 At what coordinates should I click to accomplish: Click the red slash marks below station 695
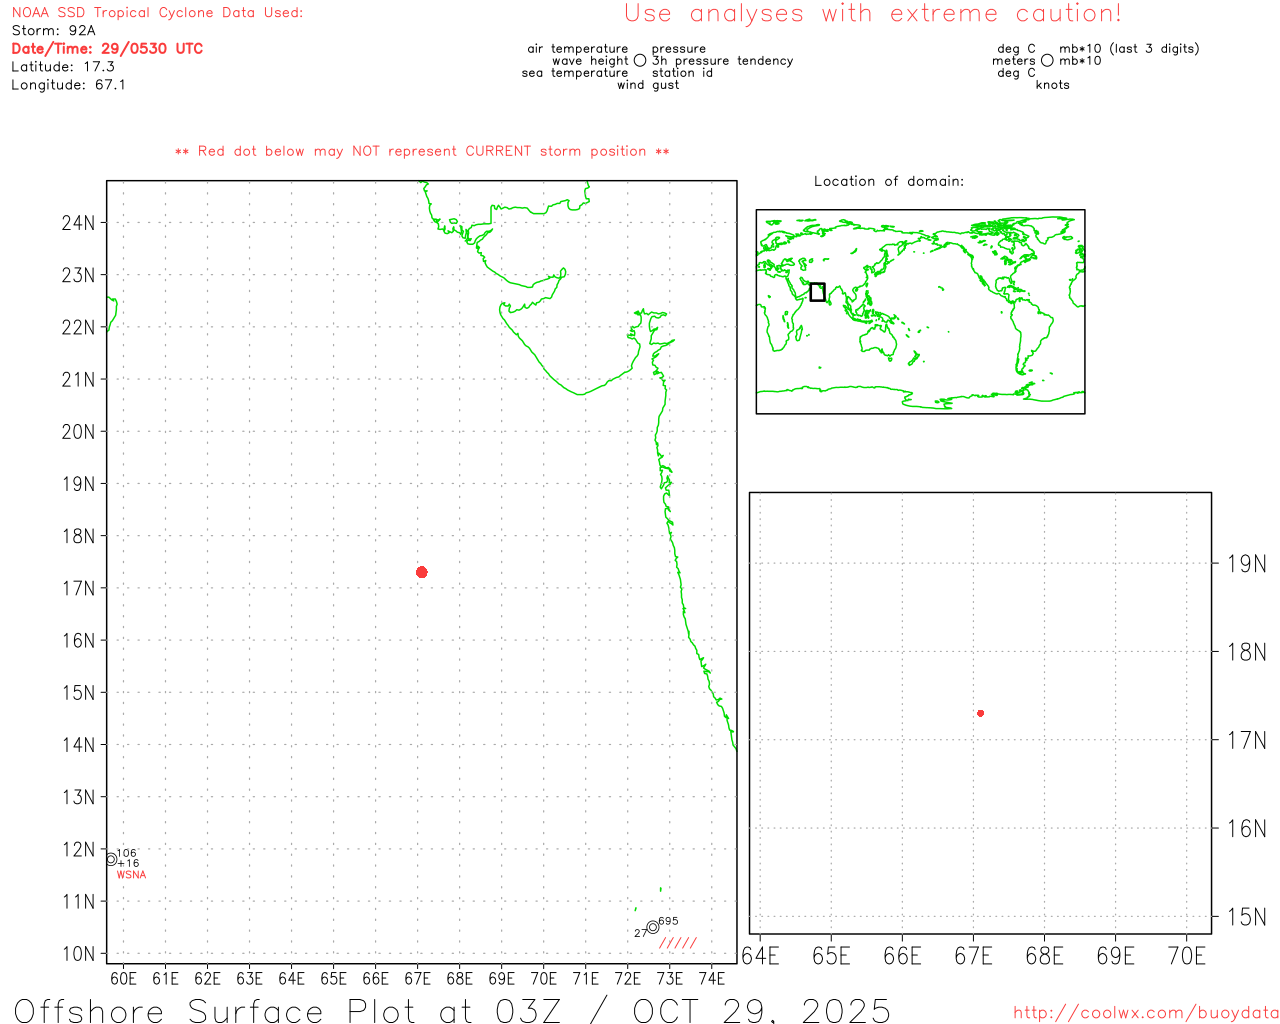pyautogui.click(x=678, y=943)
